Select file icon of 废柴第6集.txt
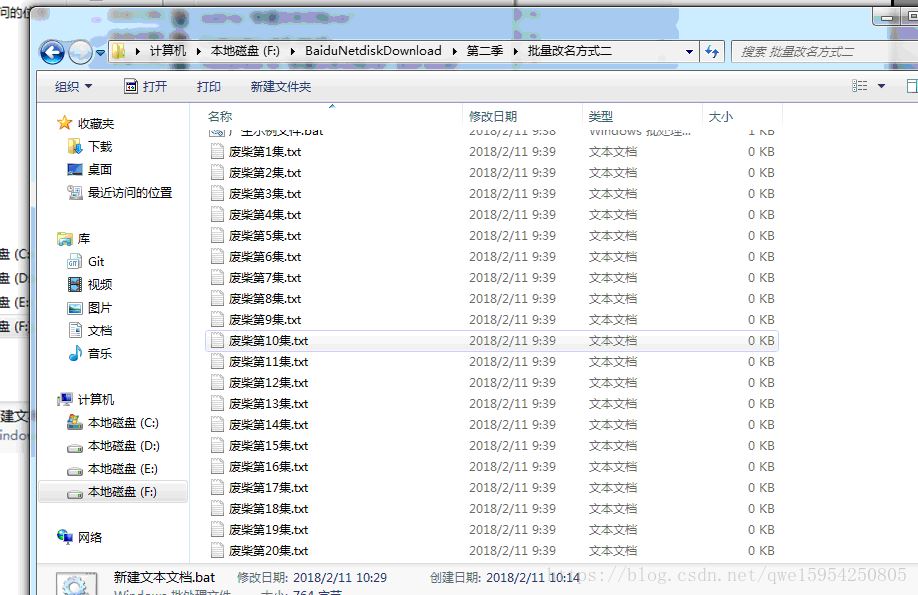918x595 pixels. [217, 257]
